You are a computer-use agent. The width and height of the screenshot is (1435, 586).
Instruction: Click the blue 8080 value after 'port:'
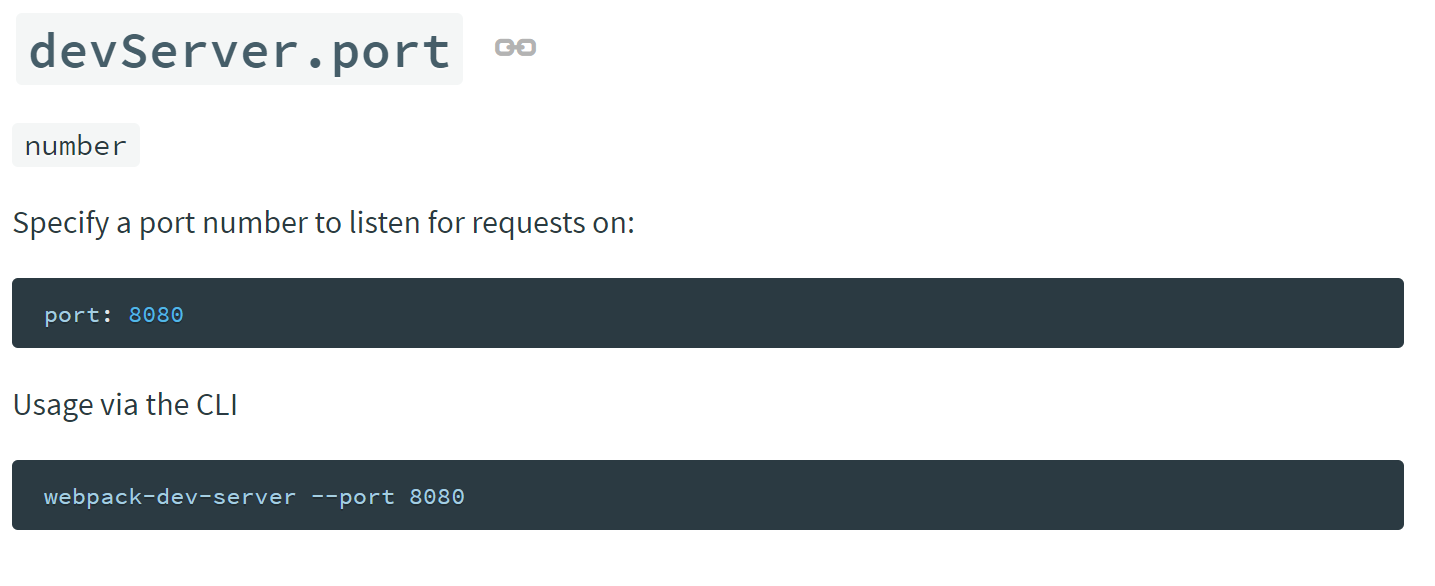tap(156, 315)
